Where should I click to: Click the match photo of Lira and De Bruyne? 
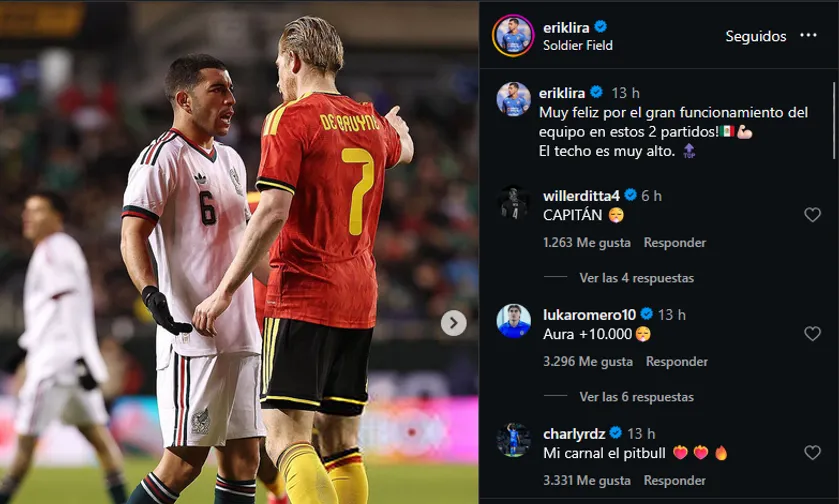pos(239,252)
